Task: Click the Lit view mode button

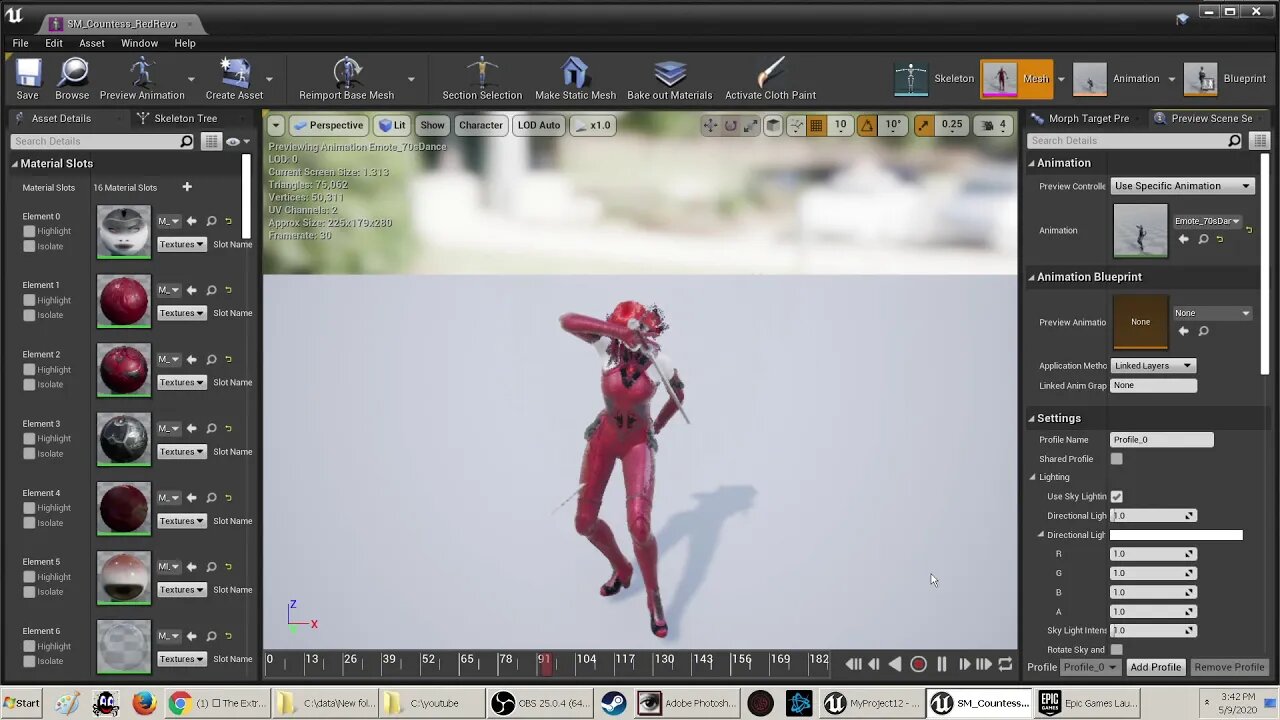Action: [x=392, y=125]
